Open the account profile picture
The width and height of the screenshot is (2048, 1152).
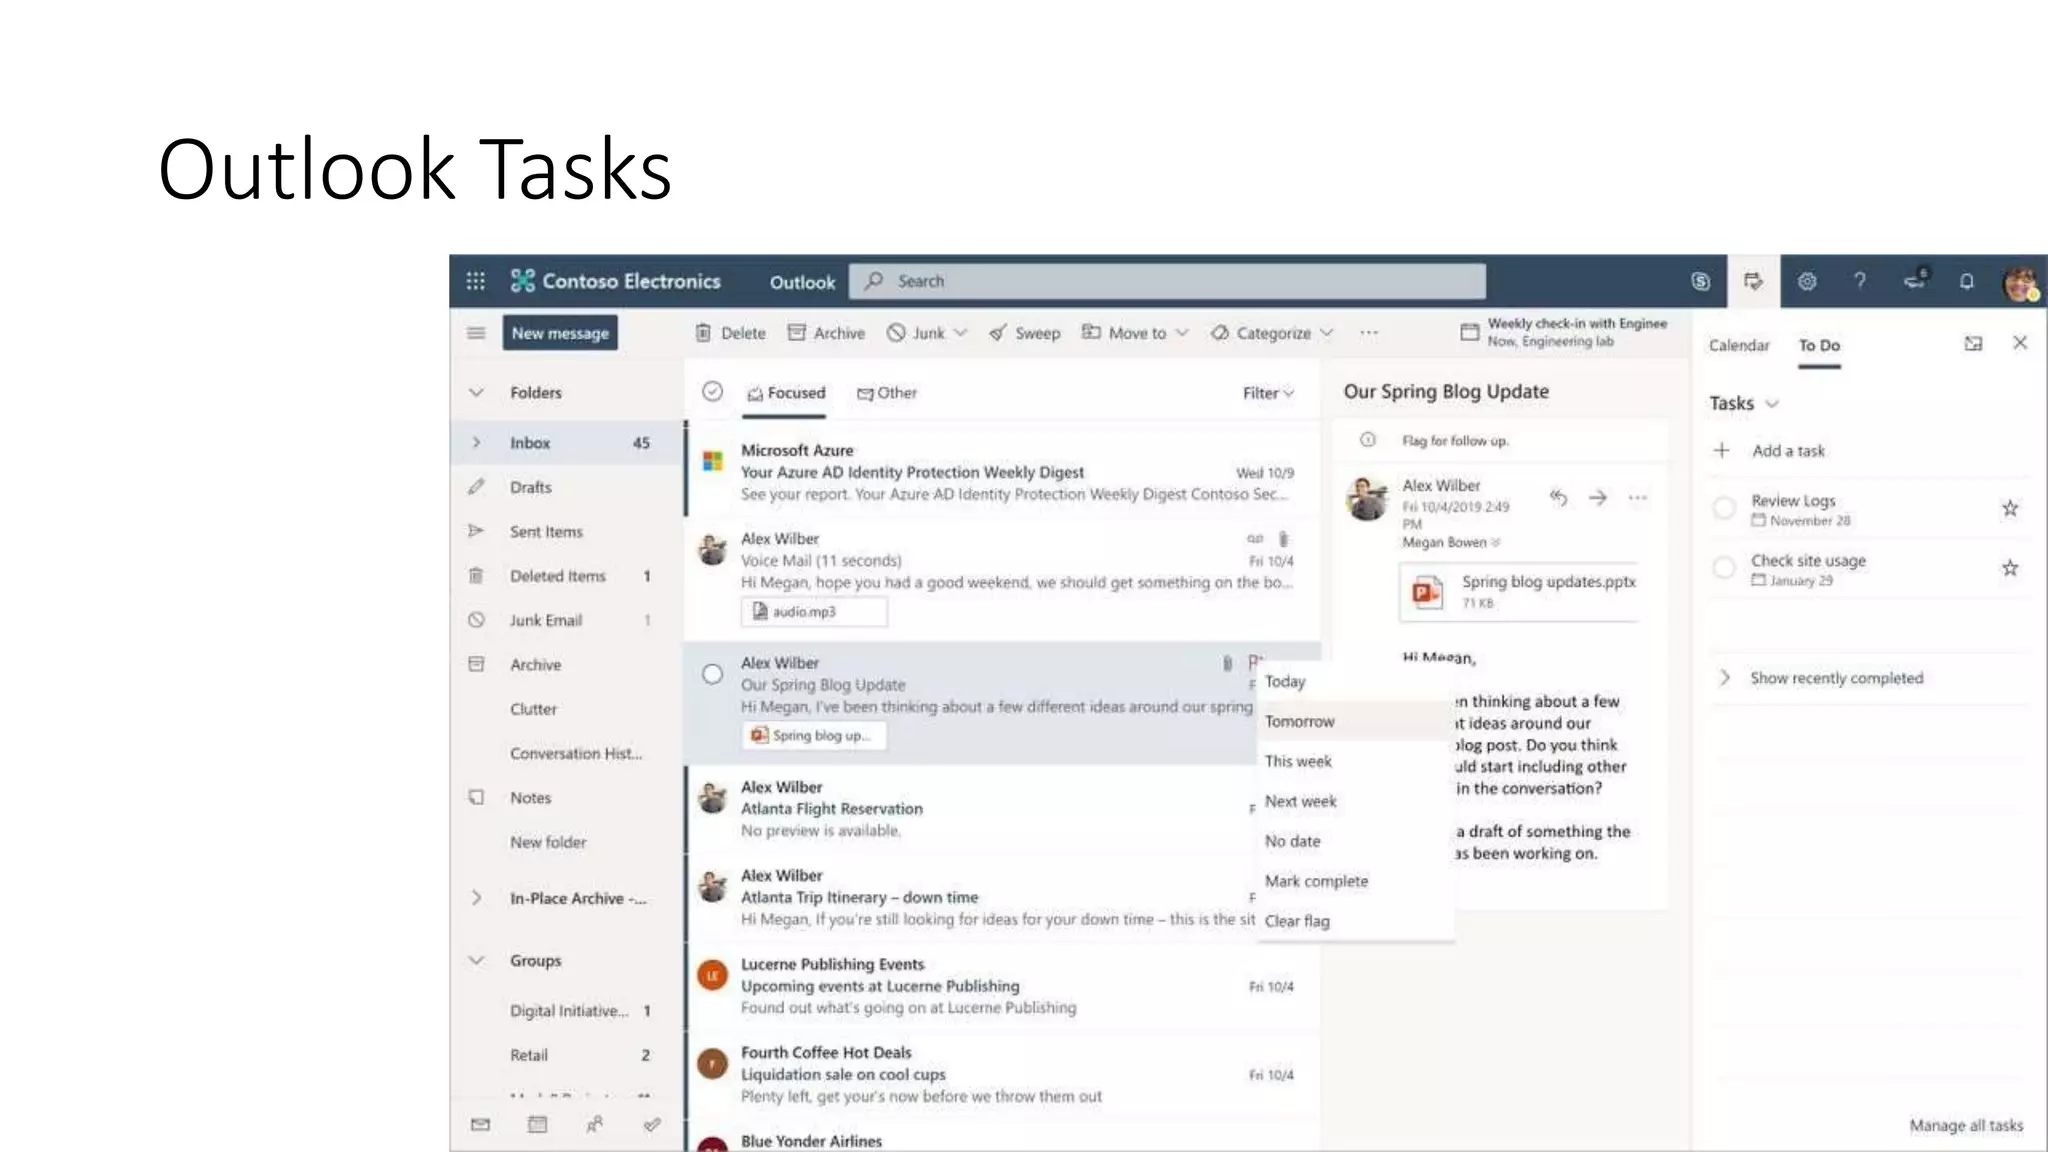2020,283
